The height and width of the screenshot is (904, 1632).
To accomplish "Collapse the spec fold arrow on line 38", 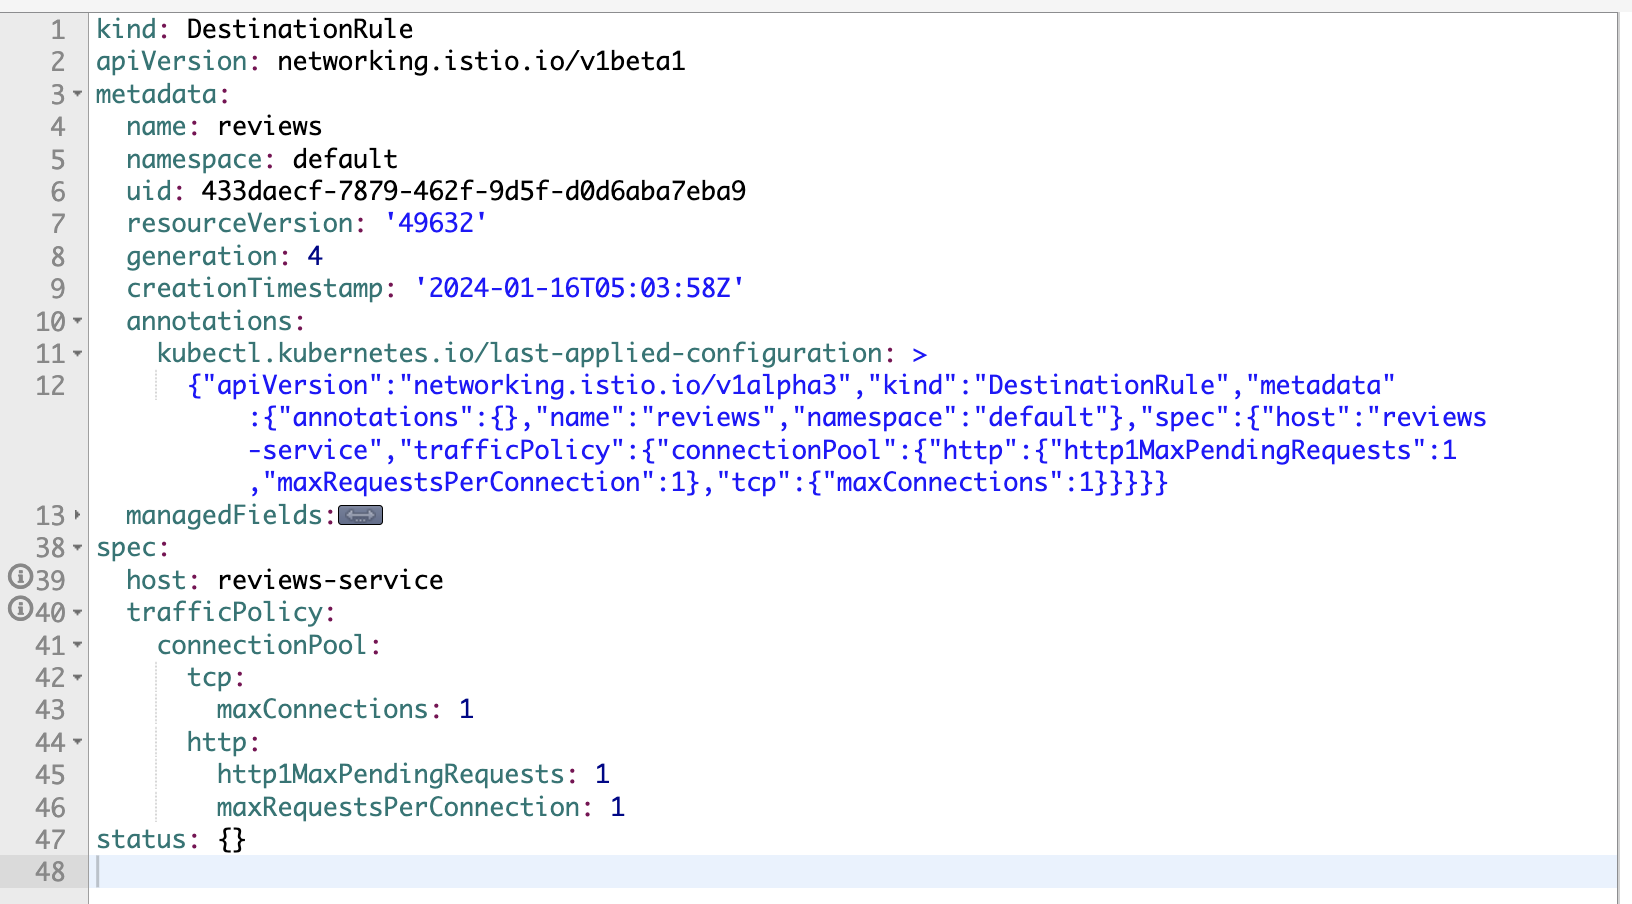I will click(78, 548).
